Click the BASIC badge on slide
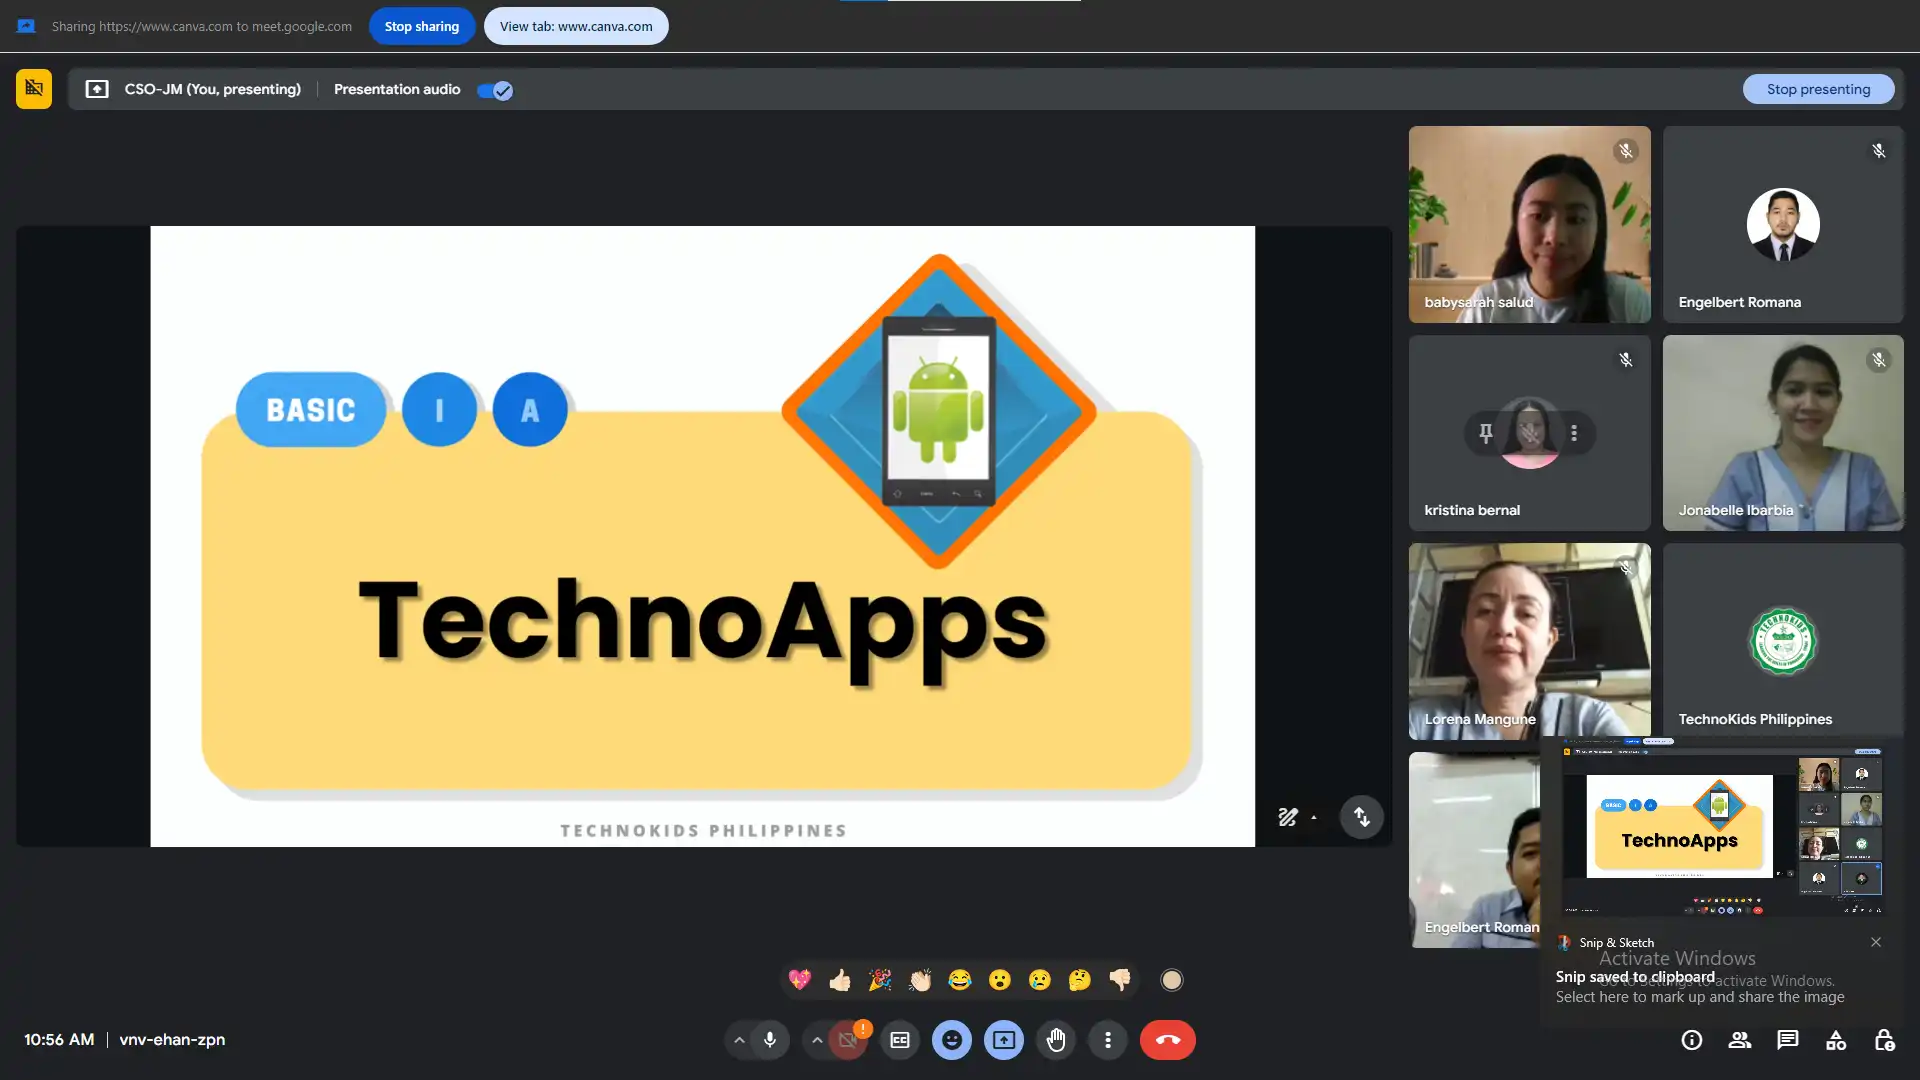 coord(311,410)
